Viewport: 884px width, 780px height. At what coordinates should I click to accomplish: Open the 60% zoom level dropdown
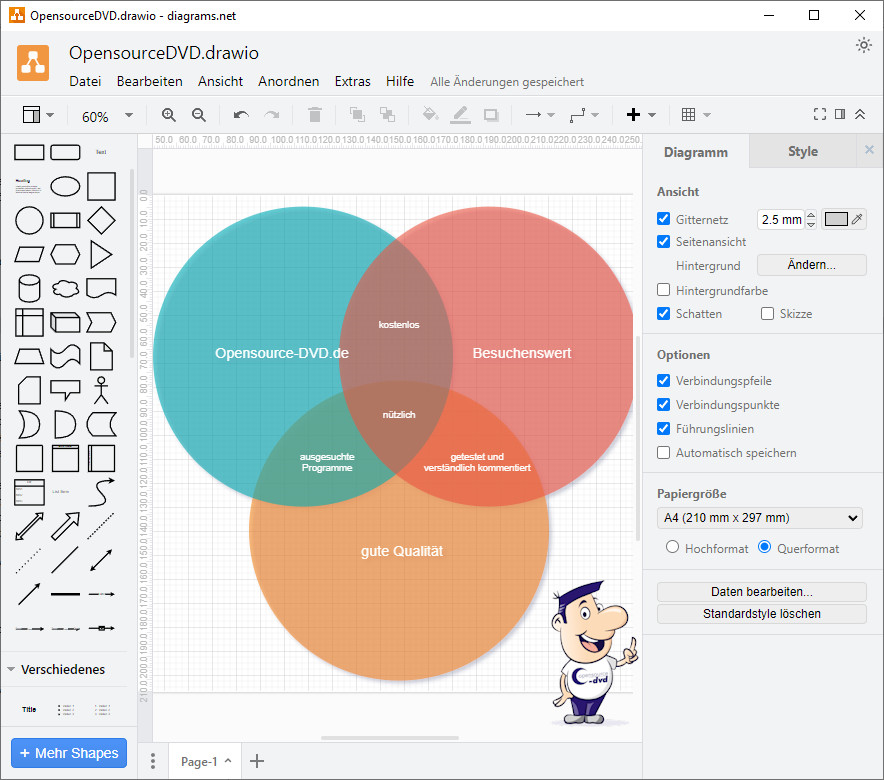pyautogui.click(x=107, y=116)
